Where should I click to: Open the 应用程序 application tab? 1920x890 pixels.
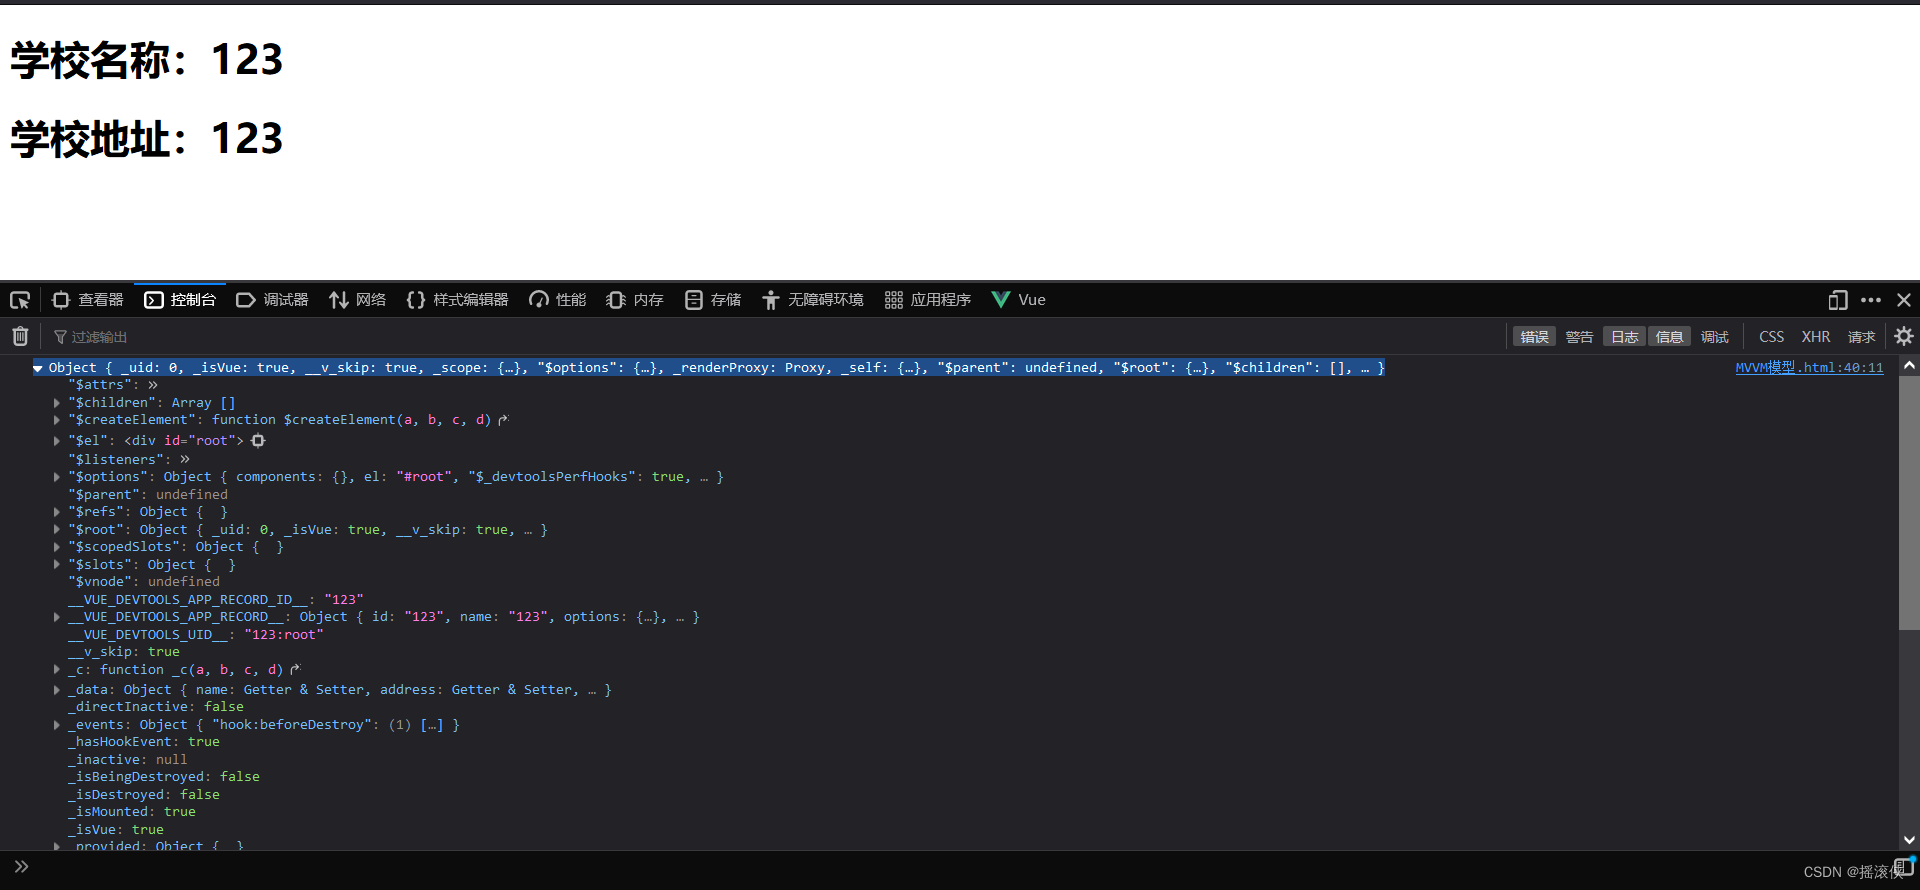pyautogui.click(x=928, y=300)
